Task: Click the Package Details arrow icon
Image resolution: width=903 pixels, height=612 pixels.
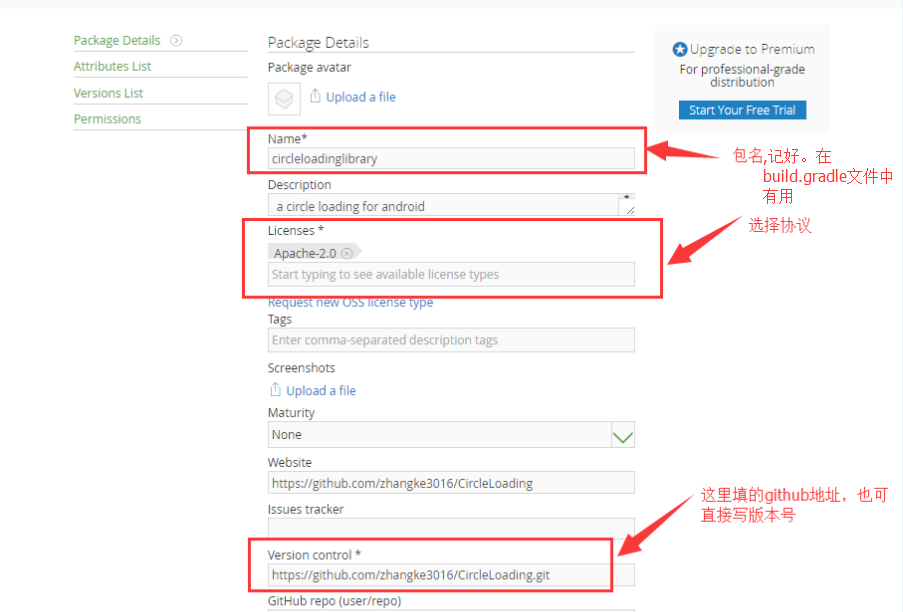Action: [176, 41]
